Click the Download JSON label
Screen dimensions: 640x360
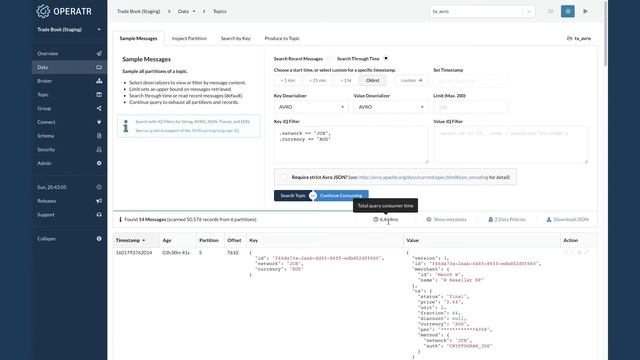pyautogui.click(x=571, y=220)
